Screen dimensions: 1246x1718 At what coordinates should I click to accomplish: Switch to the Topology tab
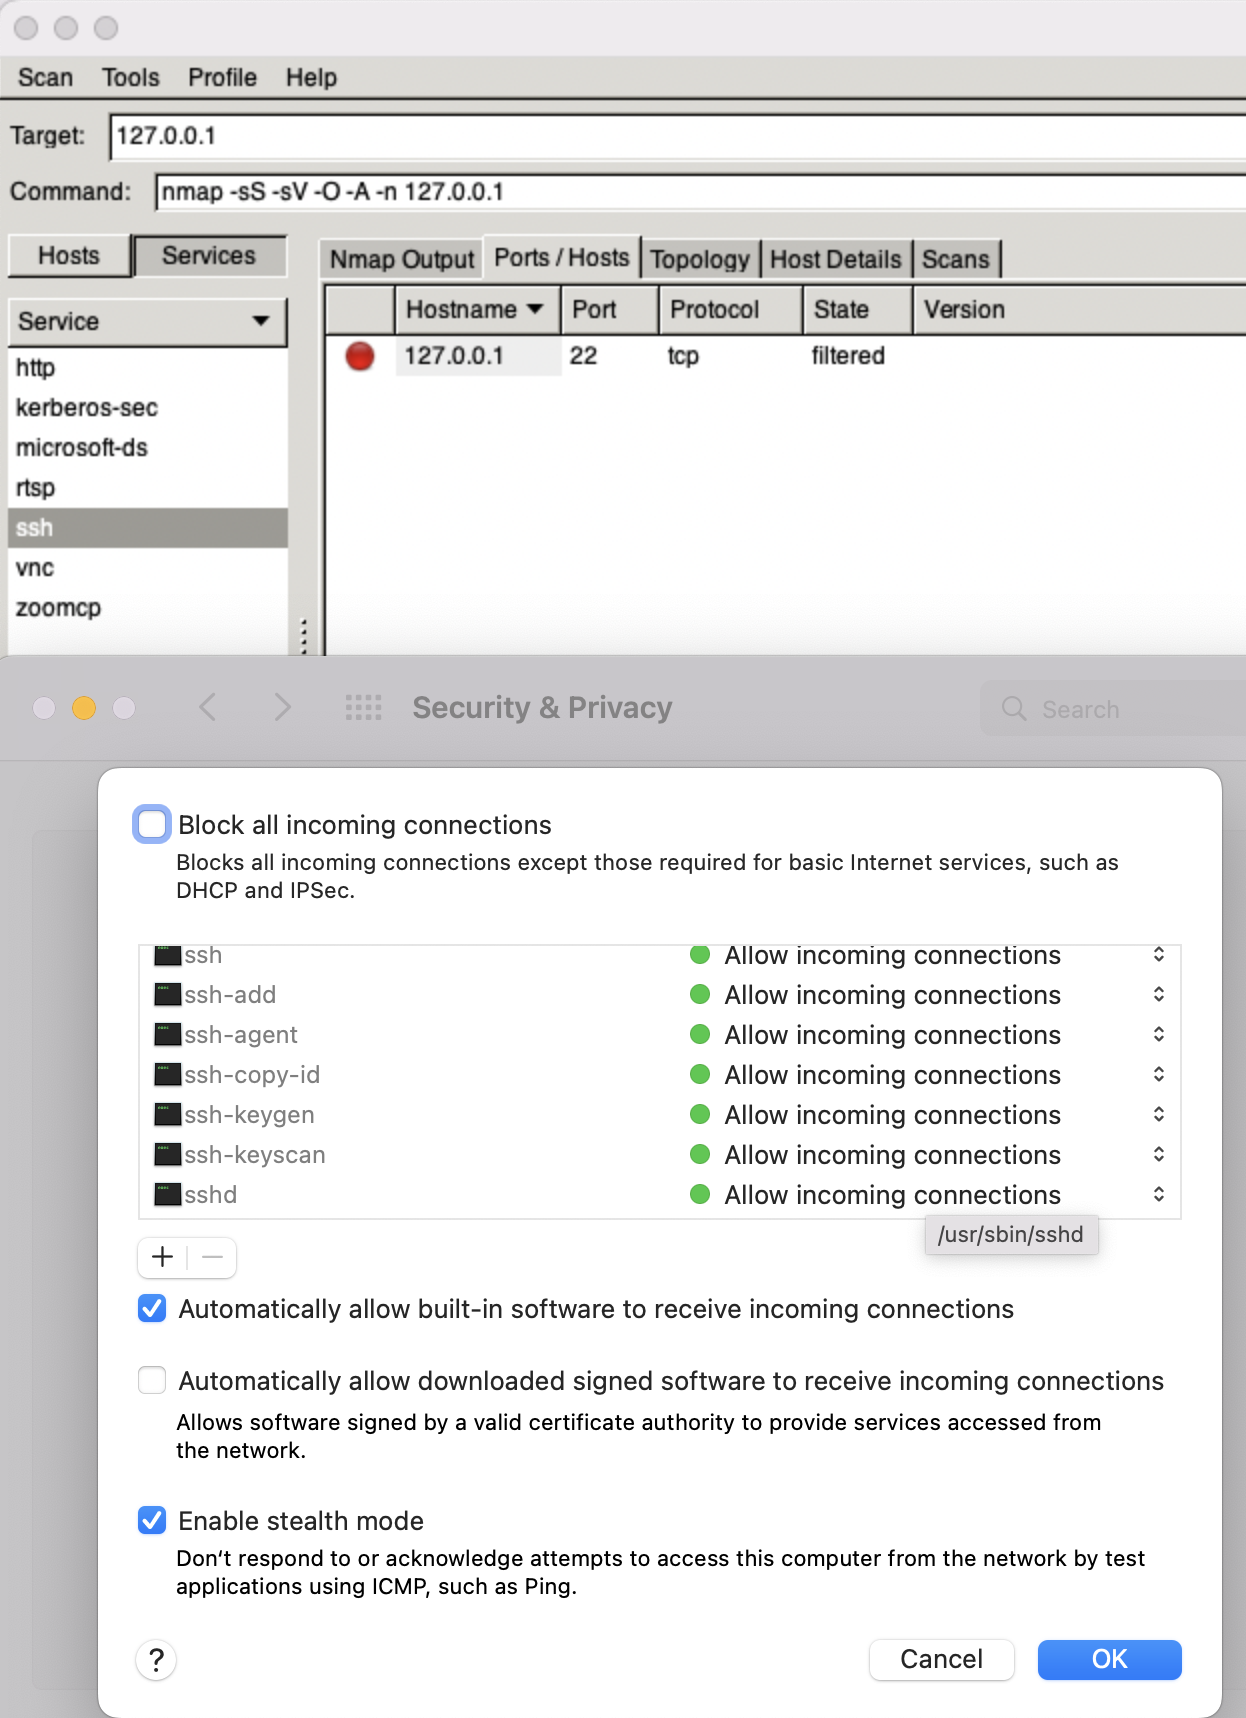700,259
